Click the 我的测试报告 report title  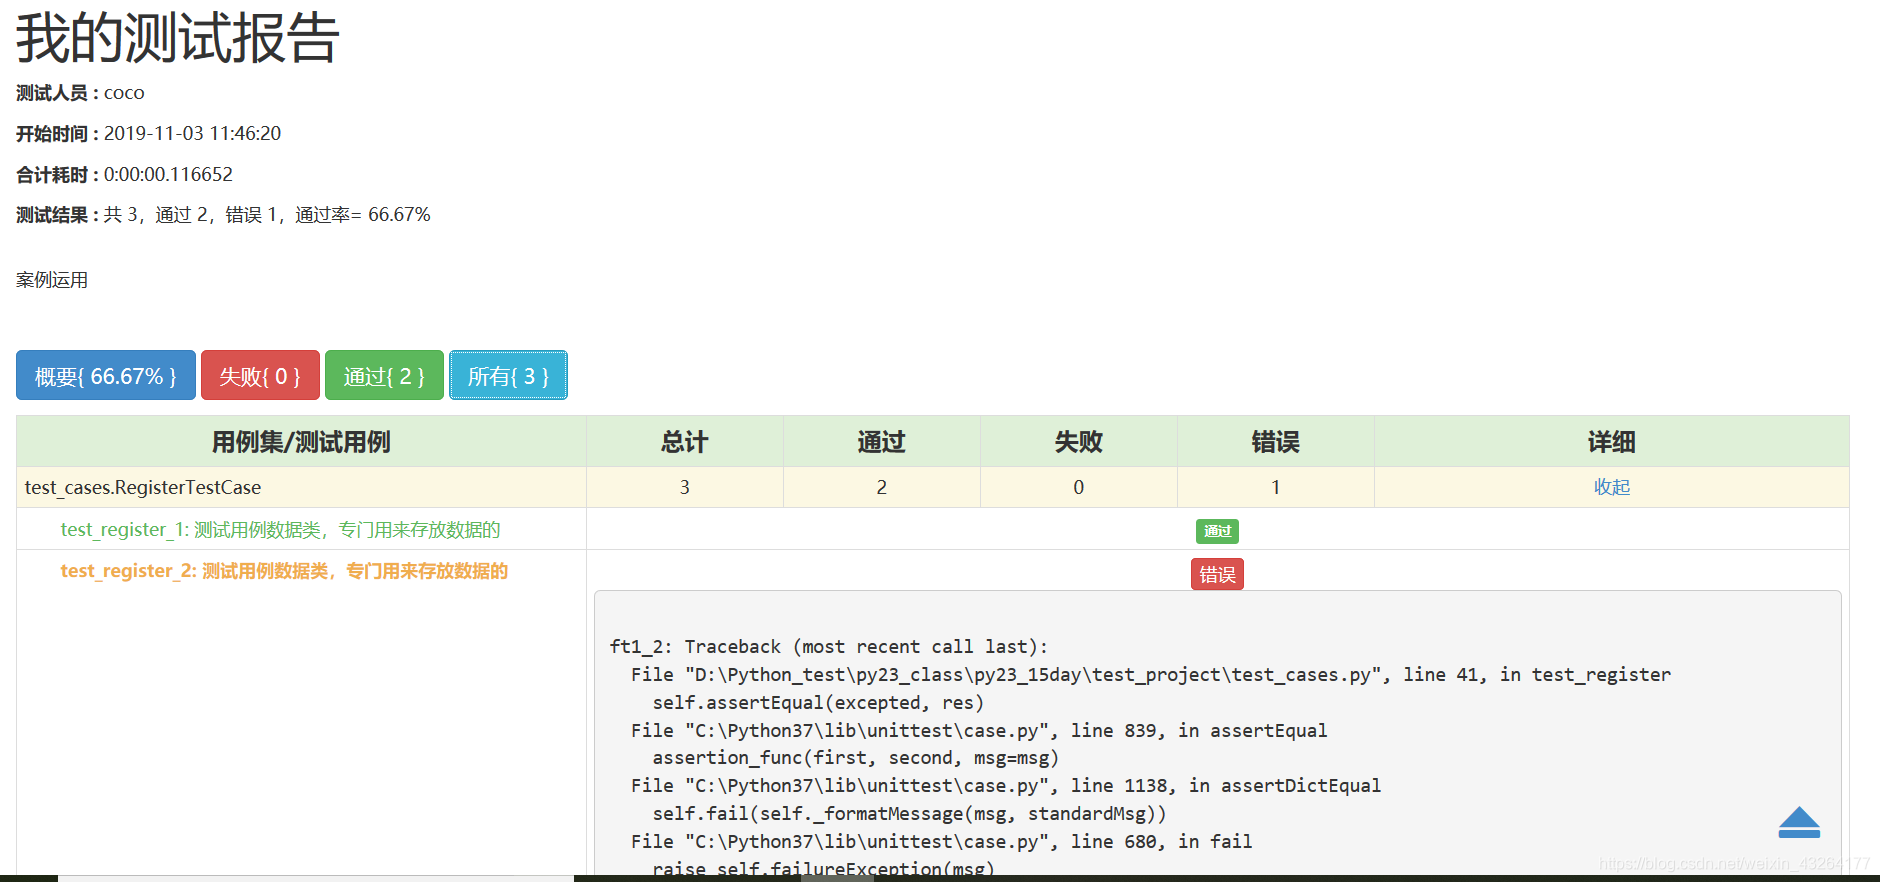[178, 38]
